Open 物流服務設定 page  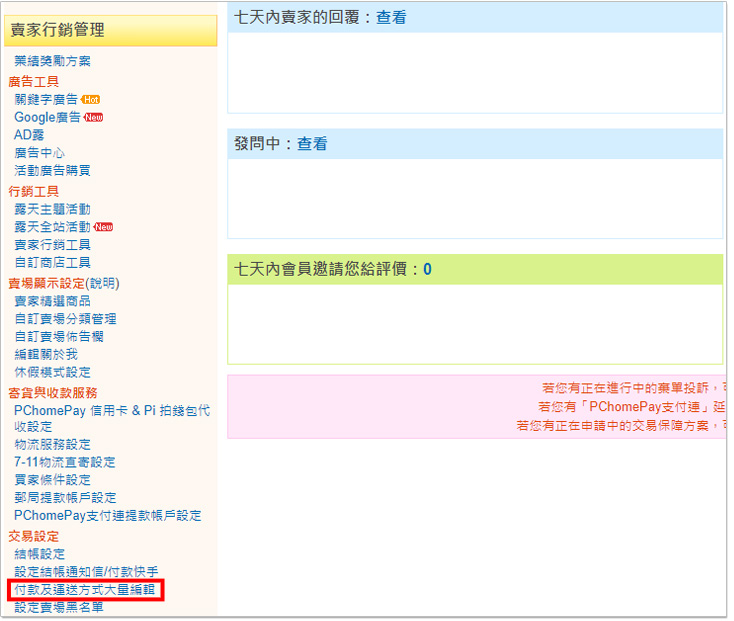pos(52,444)
